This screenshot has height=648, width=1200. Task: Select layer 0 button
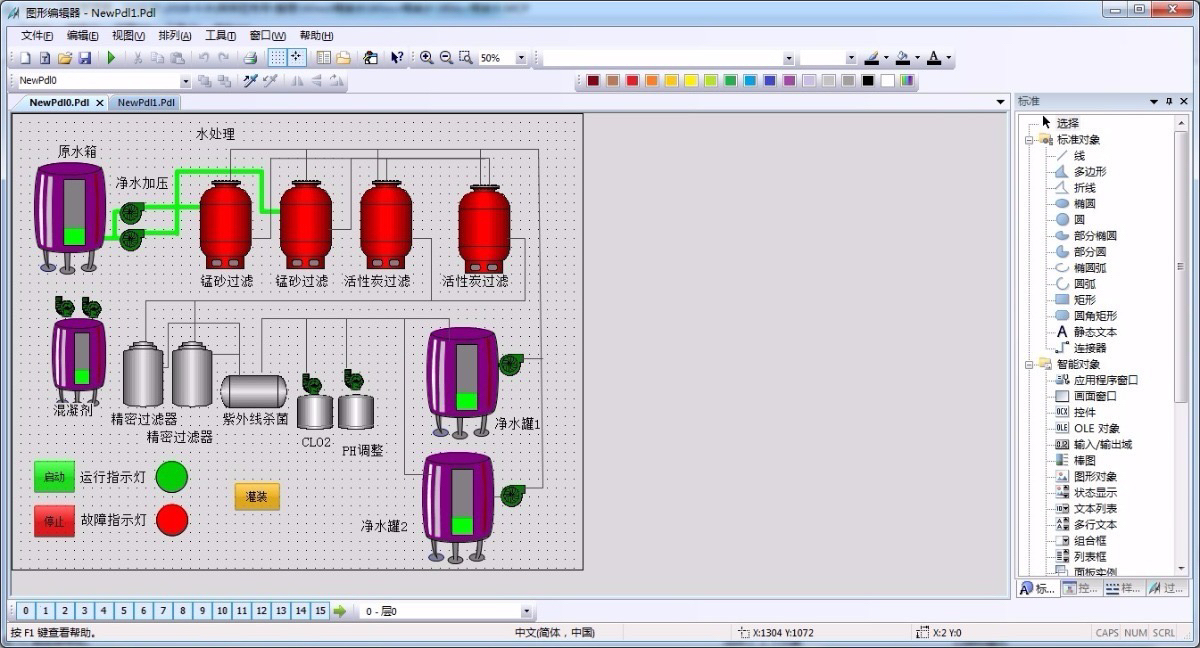click(25, 611)
